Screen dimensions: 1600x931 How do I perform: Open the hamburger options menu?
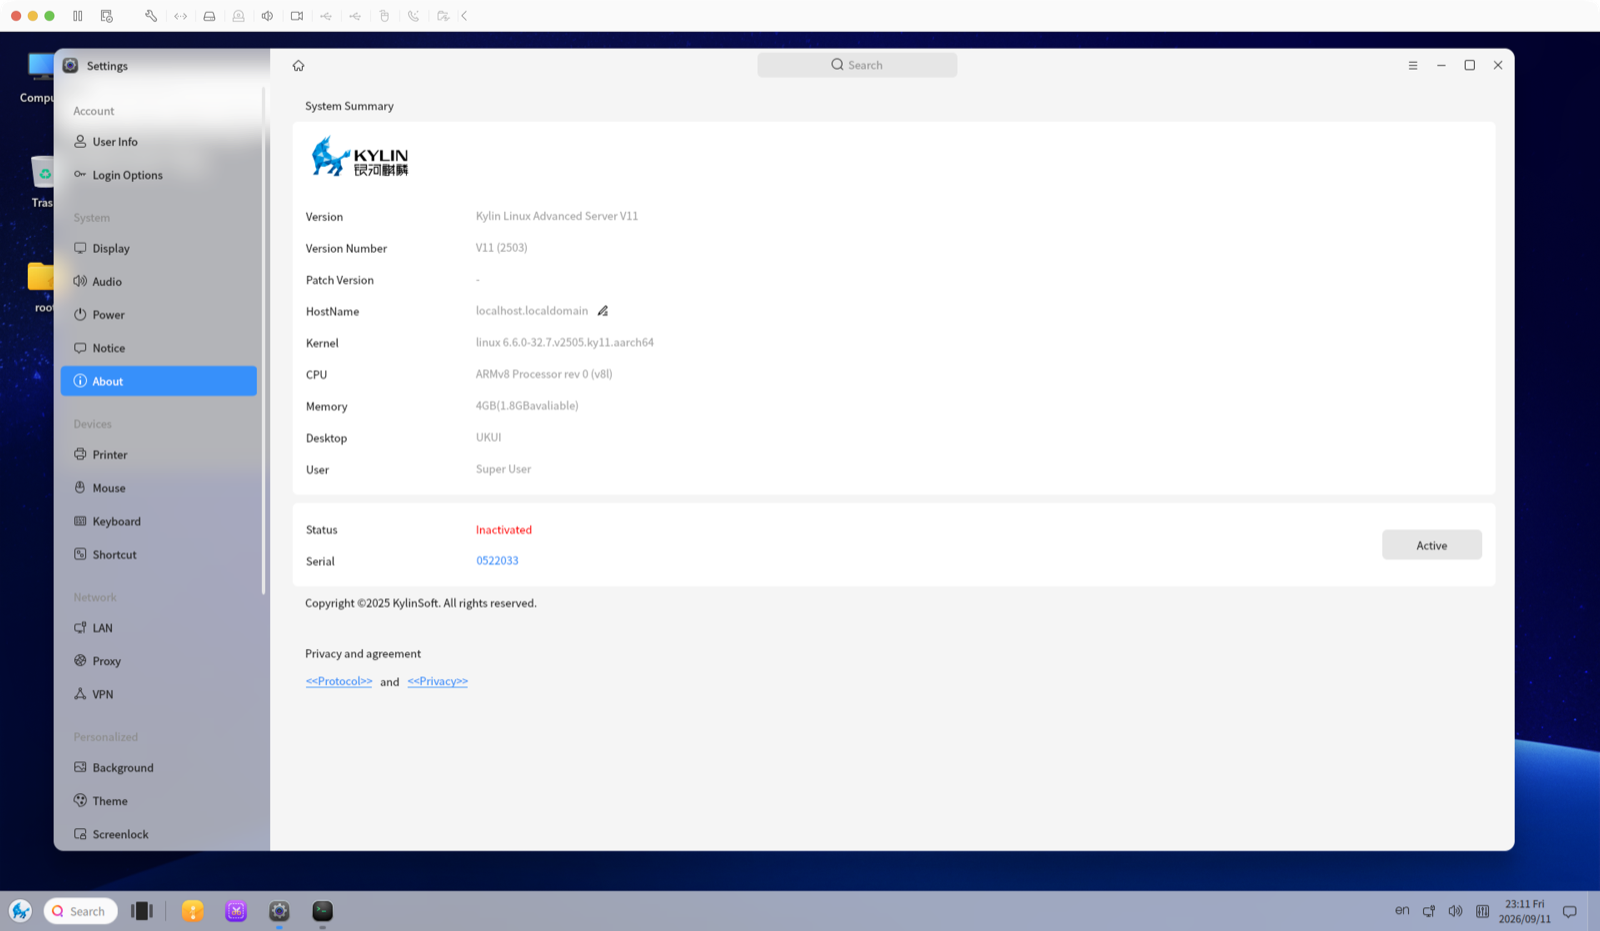click(1413, 65)
